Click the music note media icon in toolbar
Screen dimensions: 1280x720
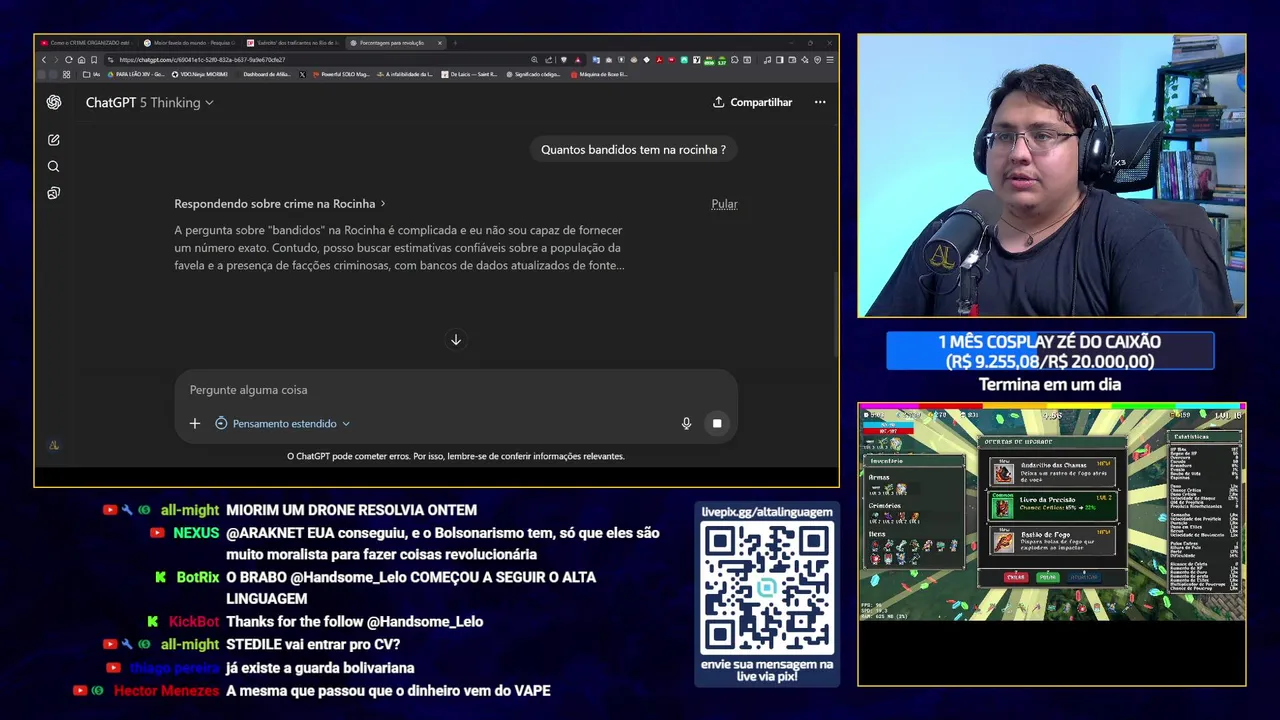click(x=767, y=60)
